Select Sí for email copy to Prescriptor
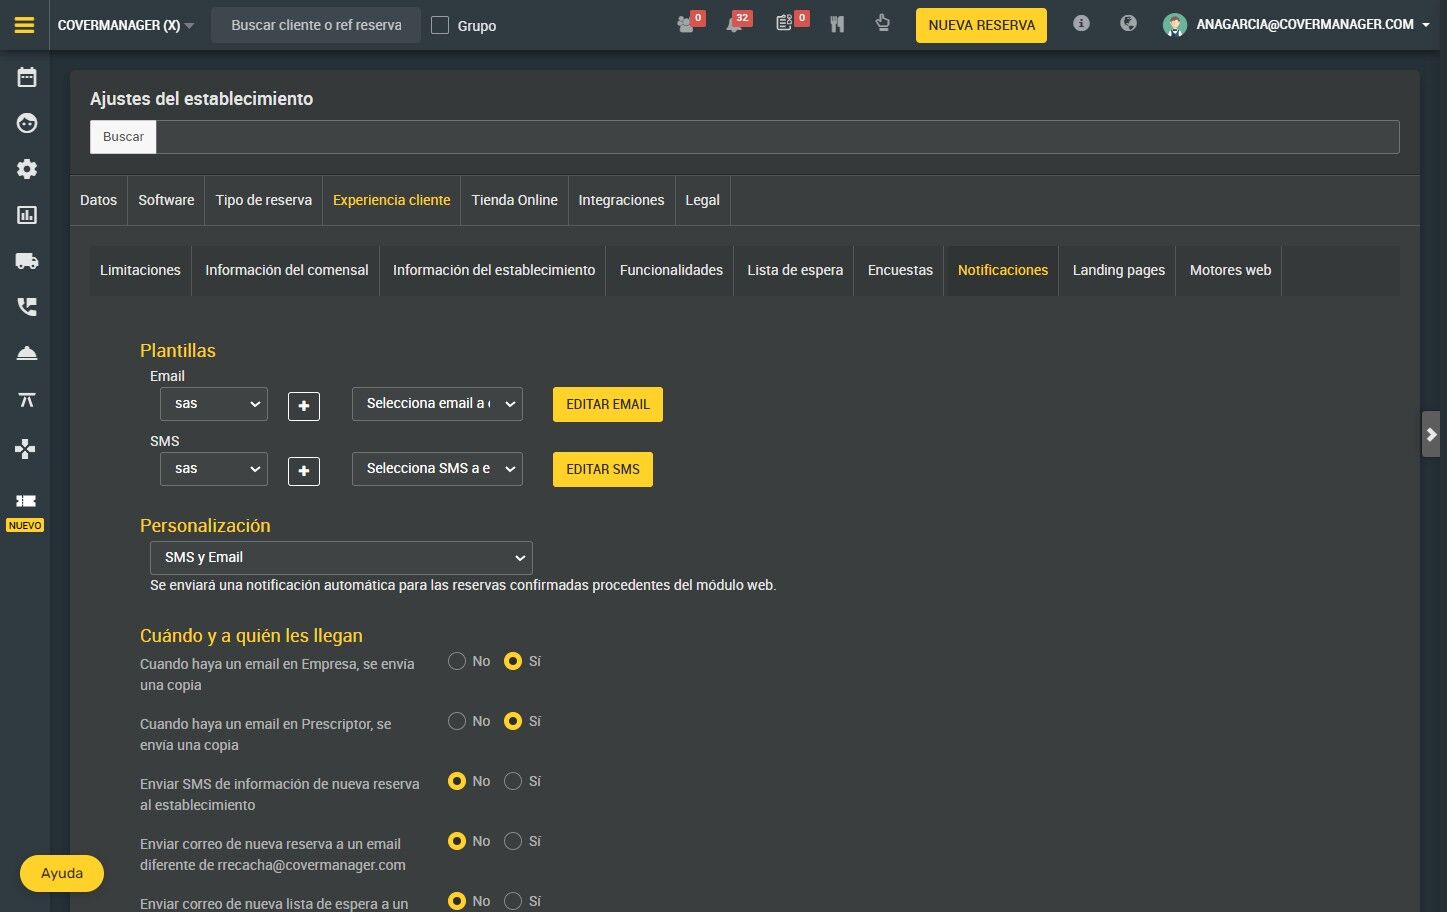This screenshot has width=1447, height=912. tap(513, 721)
